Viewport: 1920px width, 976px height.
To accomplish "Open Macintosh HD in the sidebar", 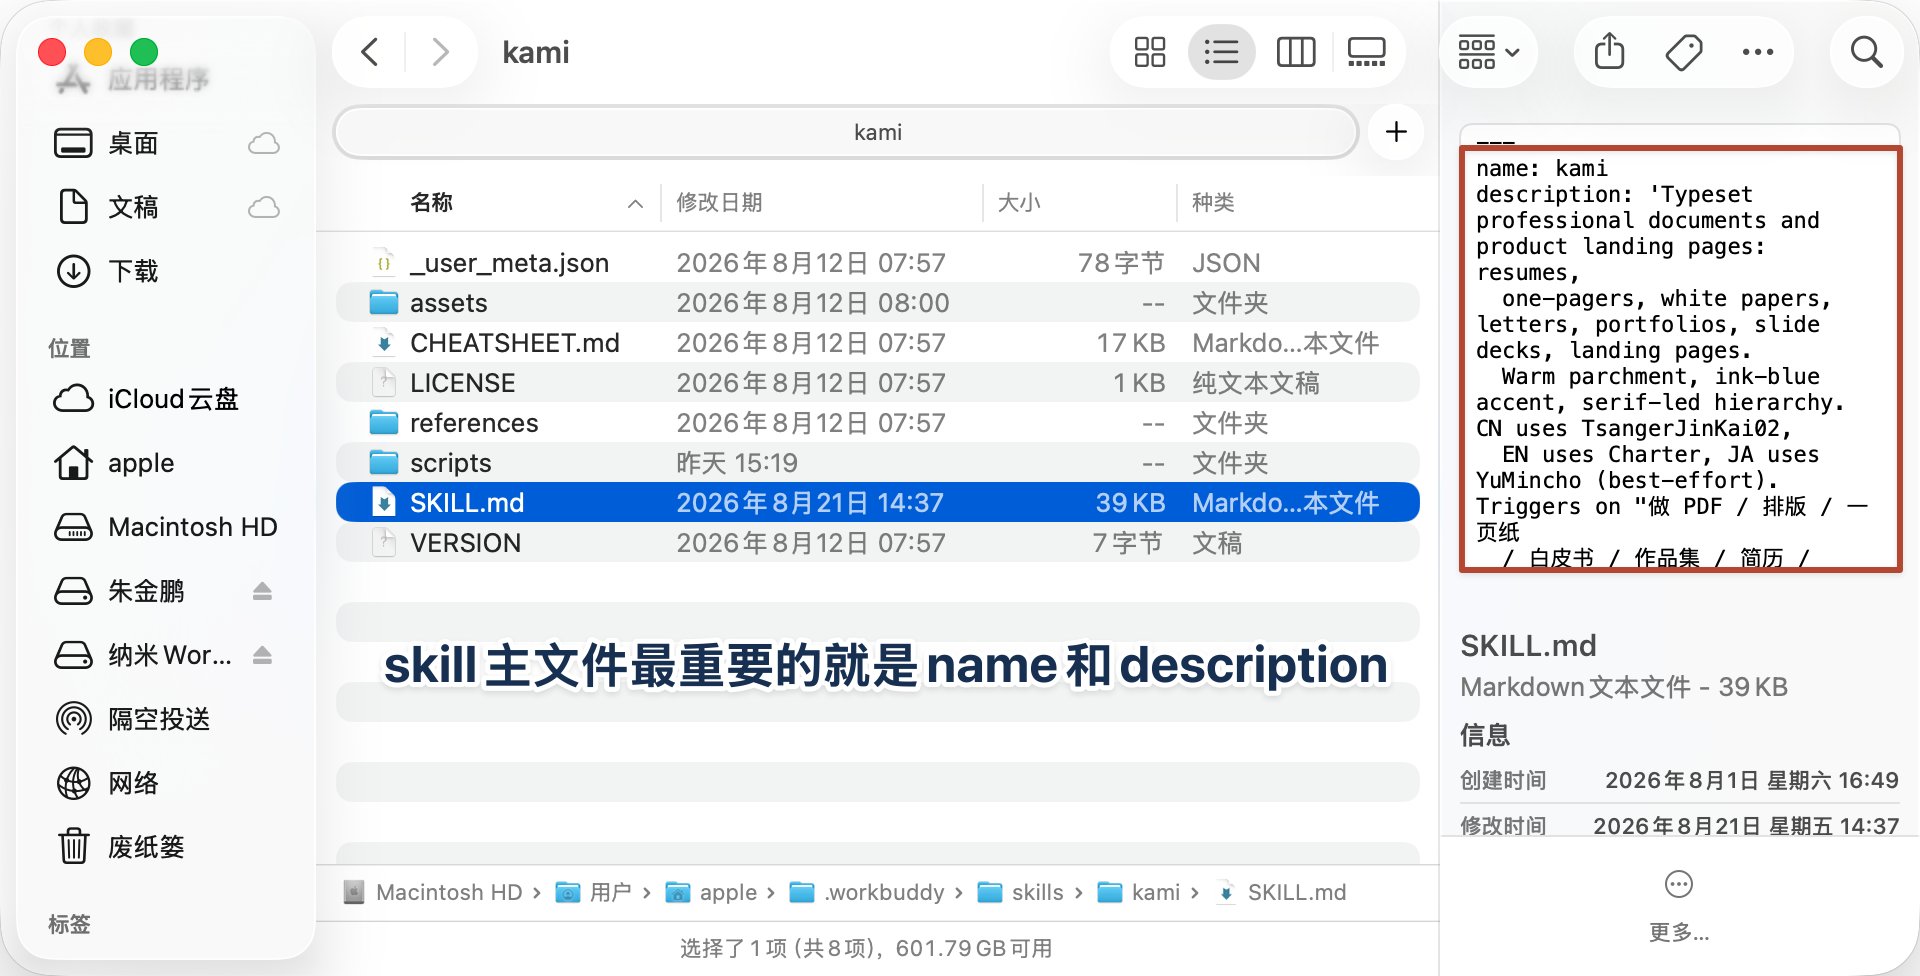I will 192,527.
